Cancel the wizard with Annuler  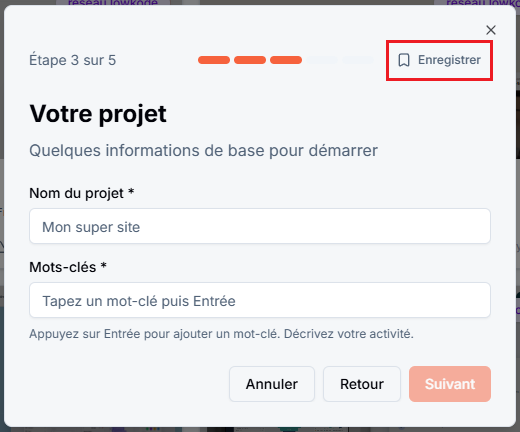pyautogui.click(x=272, y=384)
